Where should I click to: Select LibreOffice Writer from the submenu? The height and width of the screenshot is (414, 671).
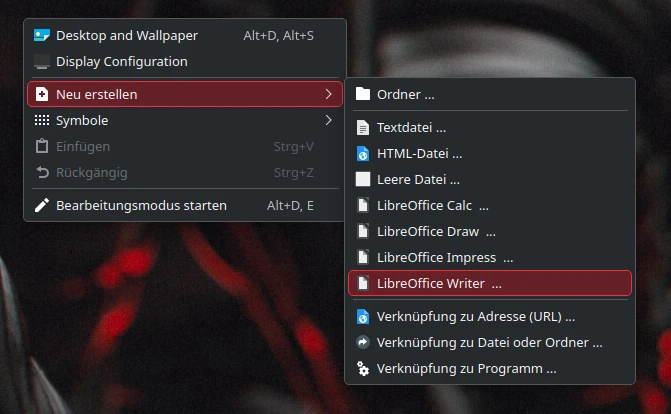pos(490,283)
